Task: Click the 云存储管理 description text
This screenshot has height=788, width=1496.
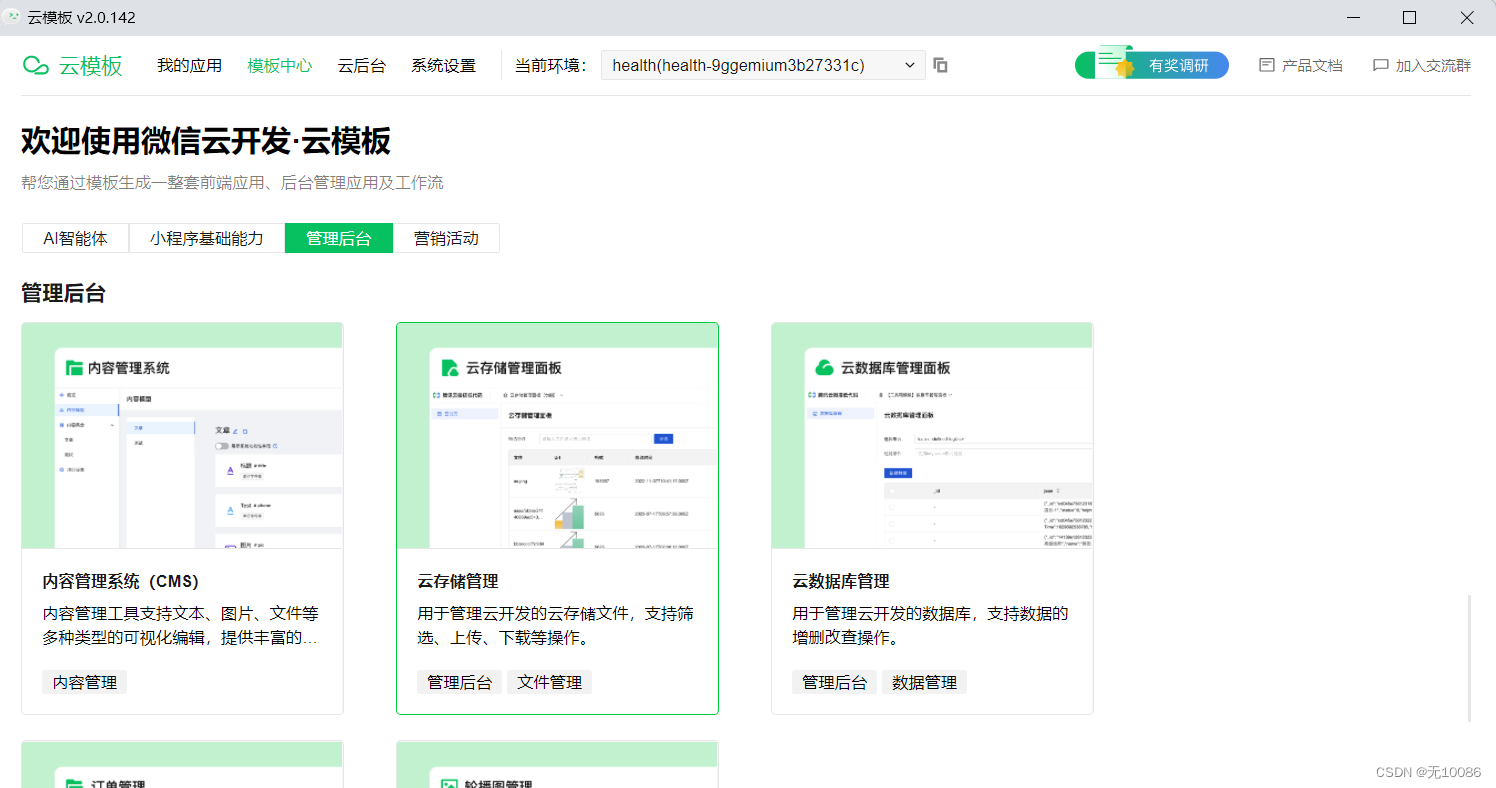Action: point(557,625)
